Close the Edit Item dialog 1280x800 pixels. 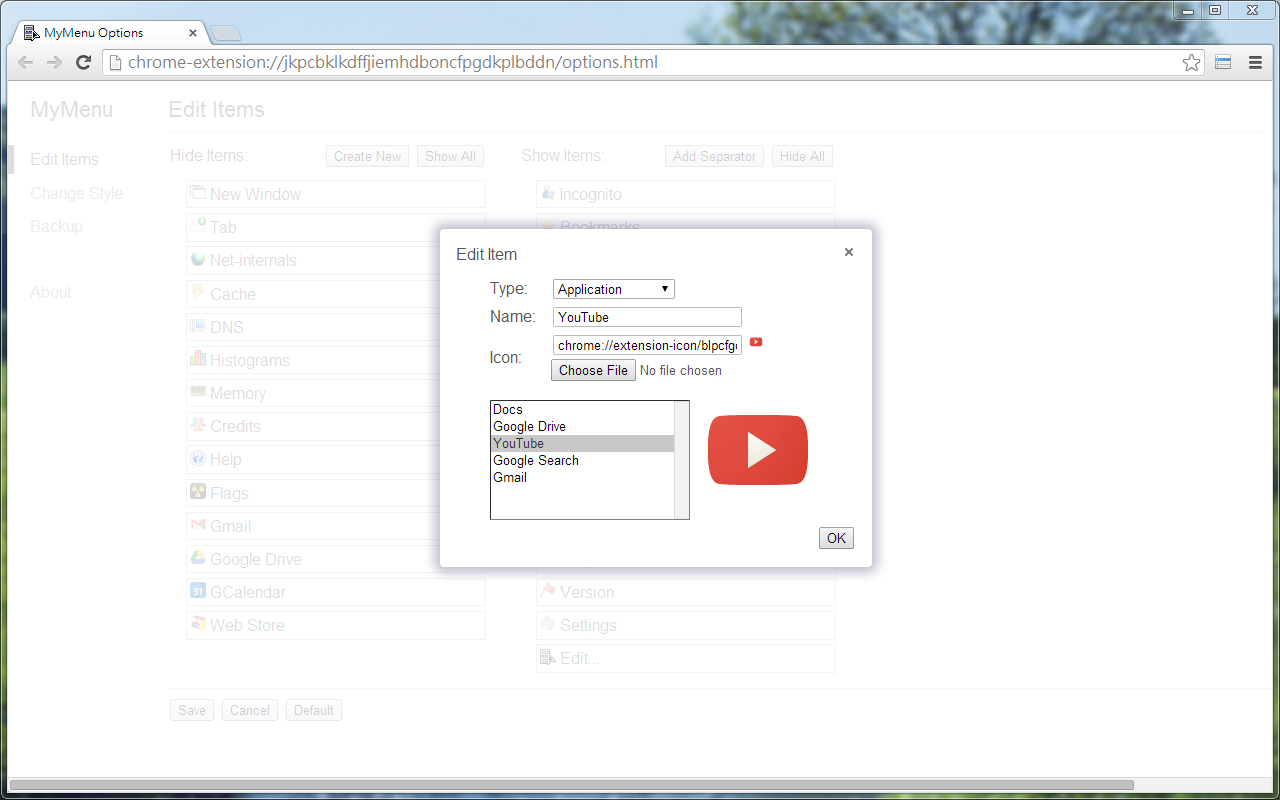click(849, 252)
